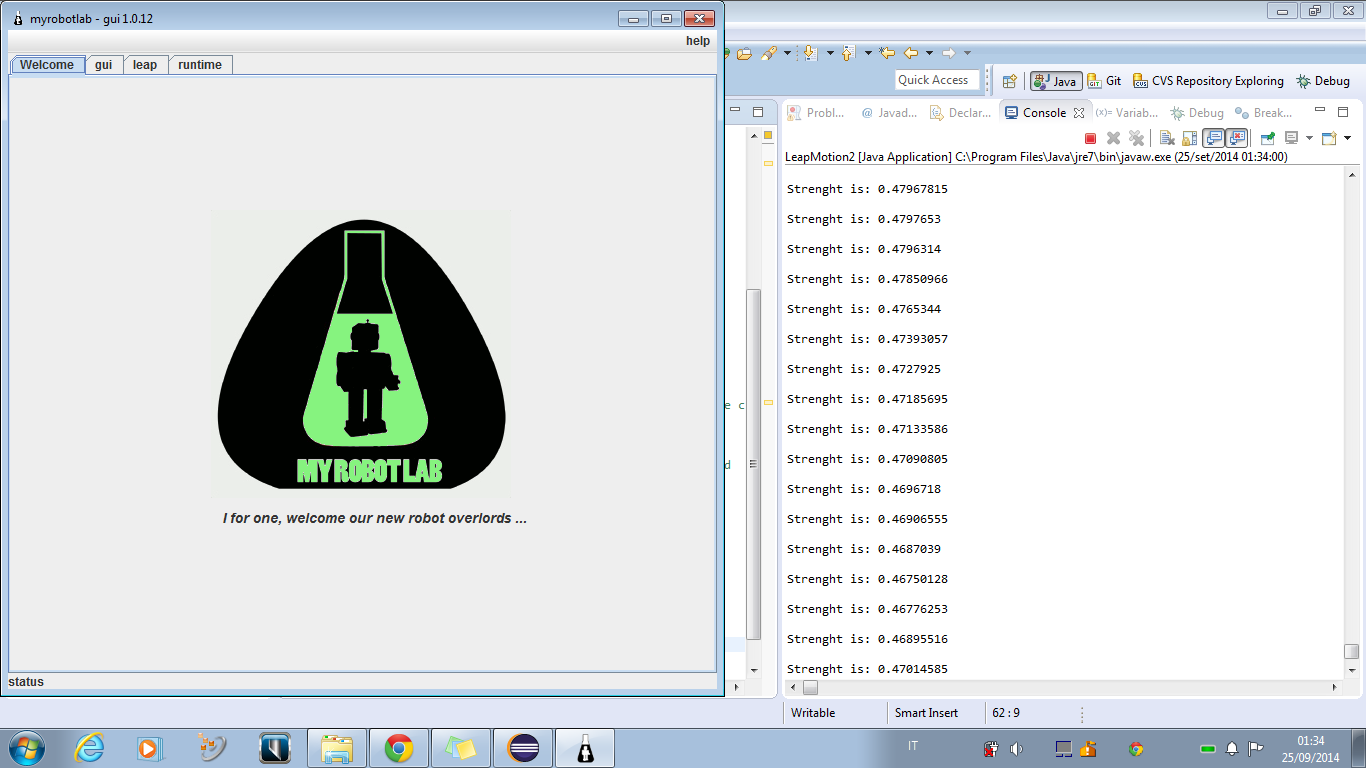Click the display selected console icon
The image size is (1366, 768).
coord(1291,138)
